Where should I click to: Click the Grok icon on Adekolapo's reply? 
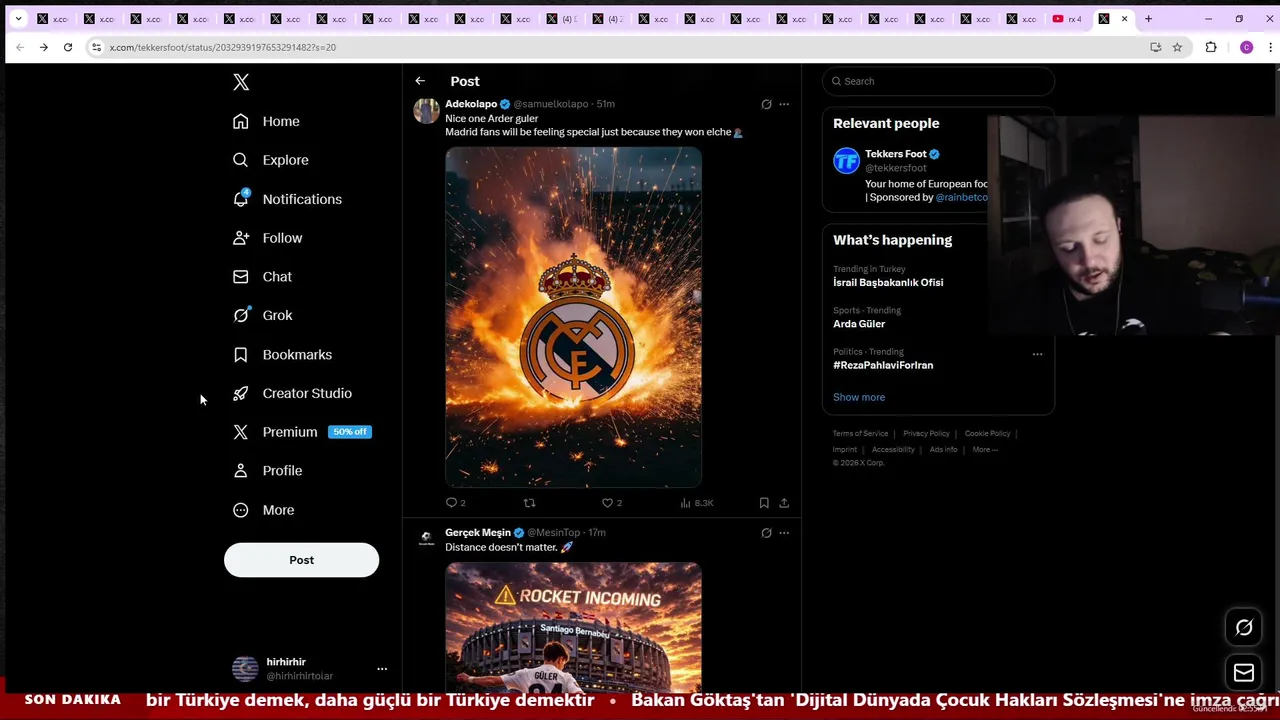click(x=766, y=104)
